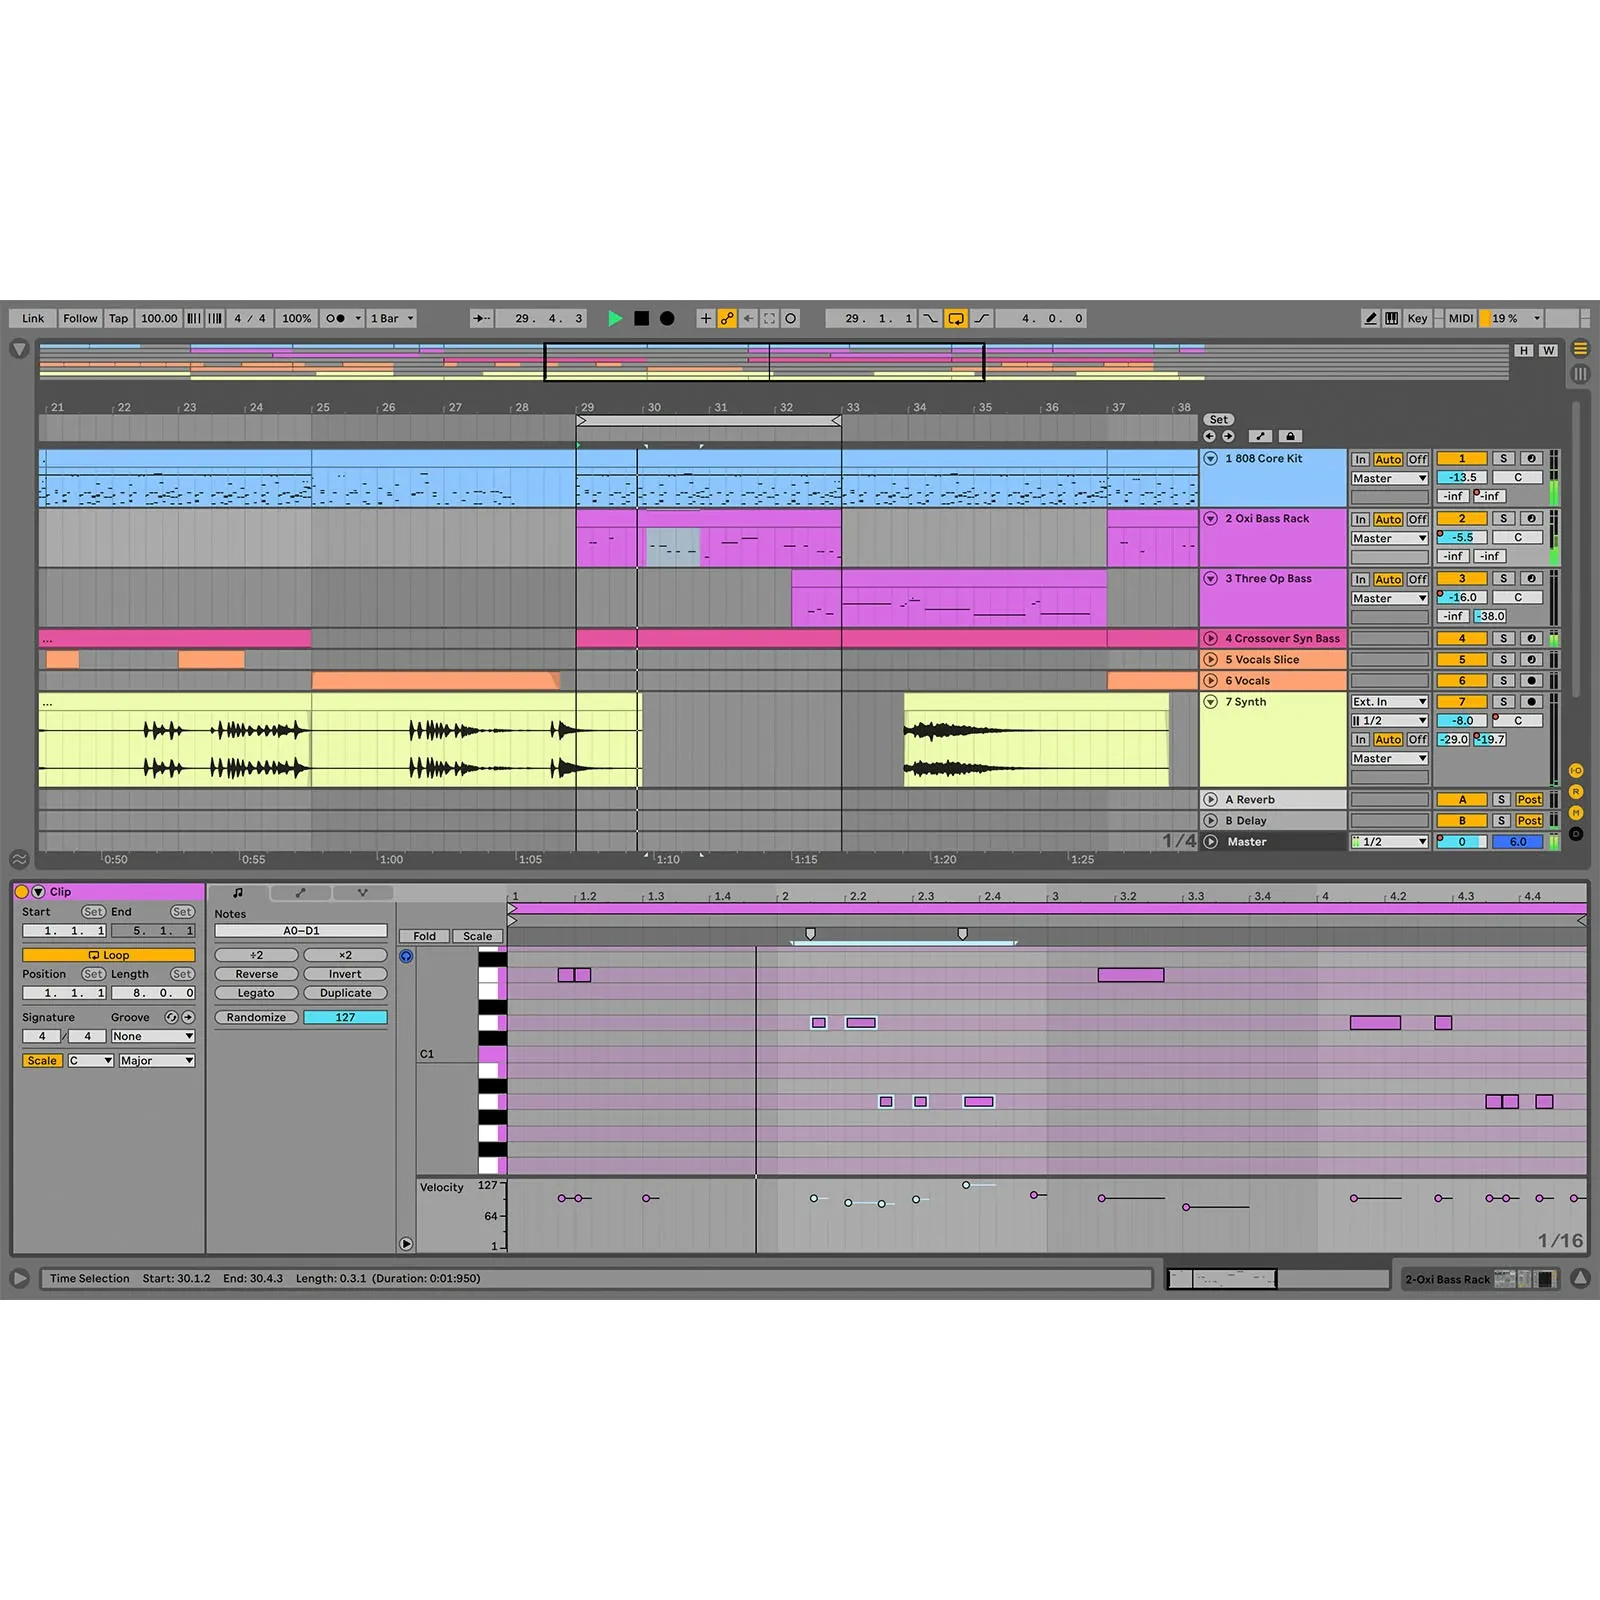Unfold the 4 Crossover Syn Bass track
The height and width of the screenshot is (1600, 1600).
coord(1211,639)
